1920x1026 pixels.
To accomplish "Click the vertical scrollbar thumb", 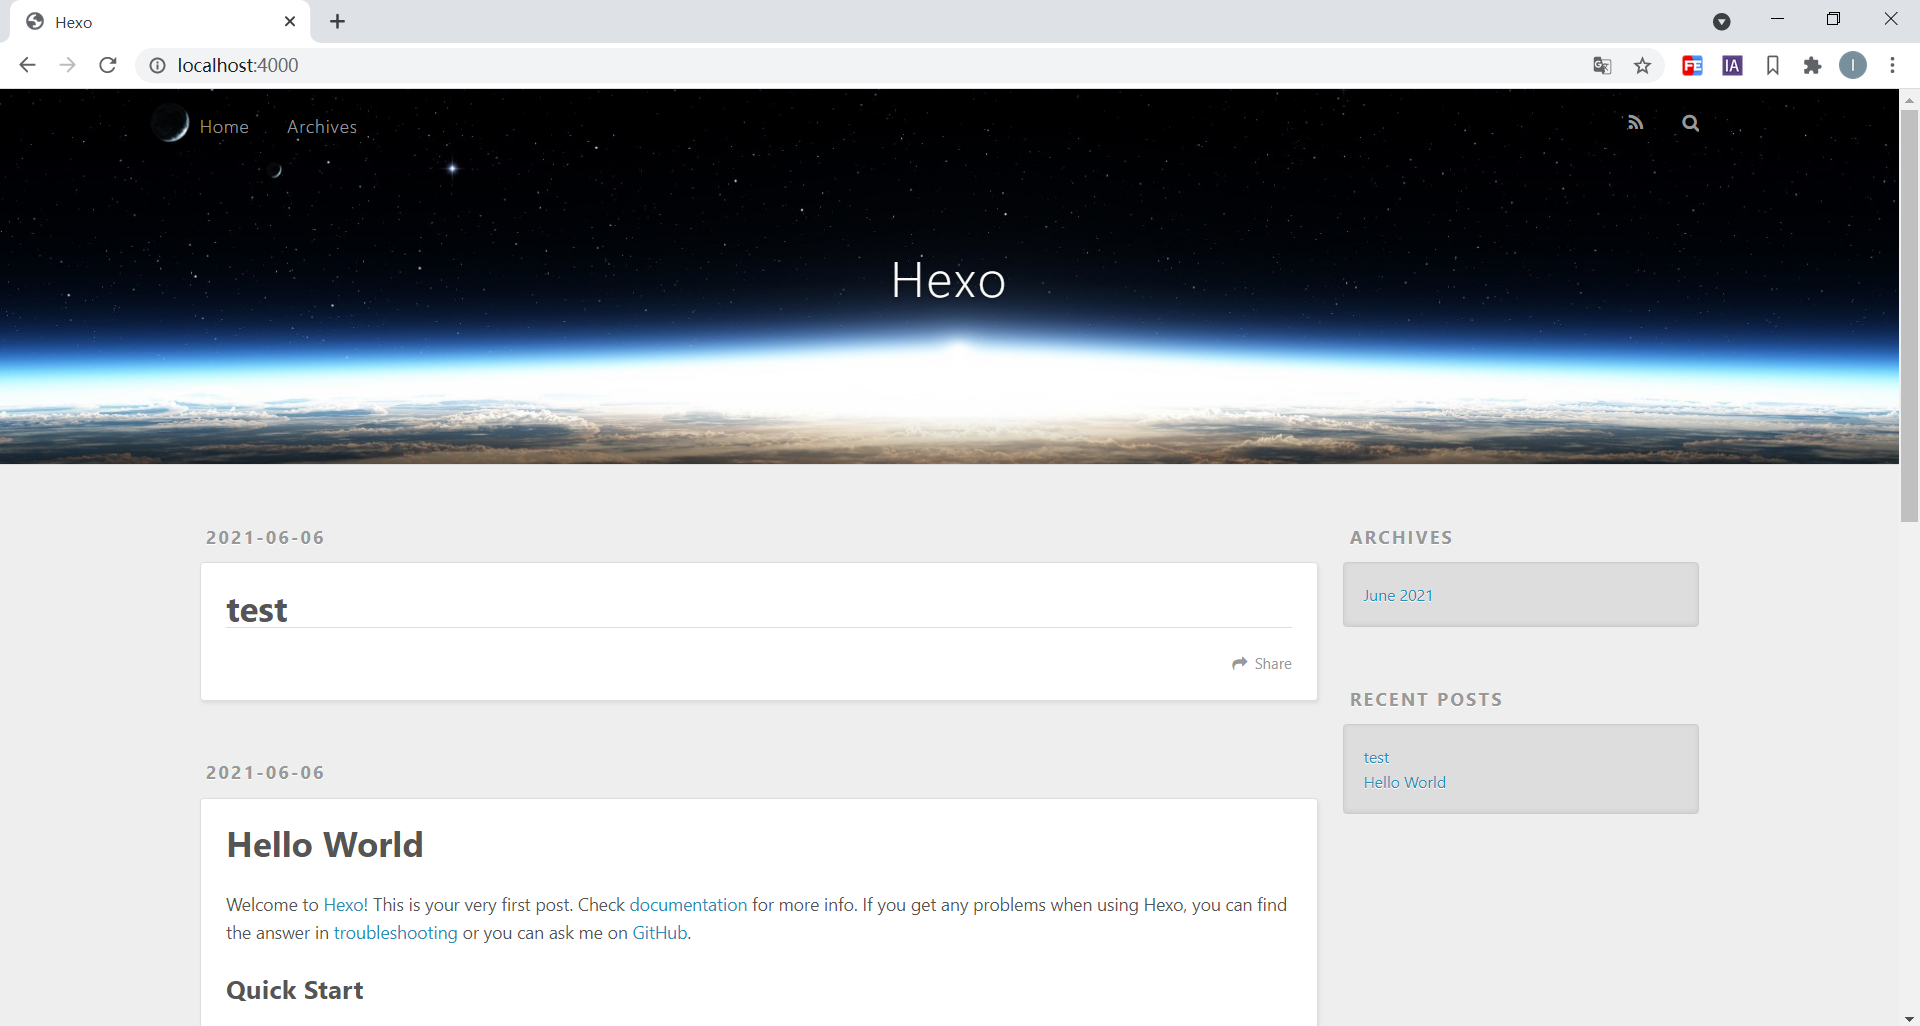I will point(1909,315).
